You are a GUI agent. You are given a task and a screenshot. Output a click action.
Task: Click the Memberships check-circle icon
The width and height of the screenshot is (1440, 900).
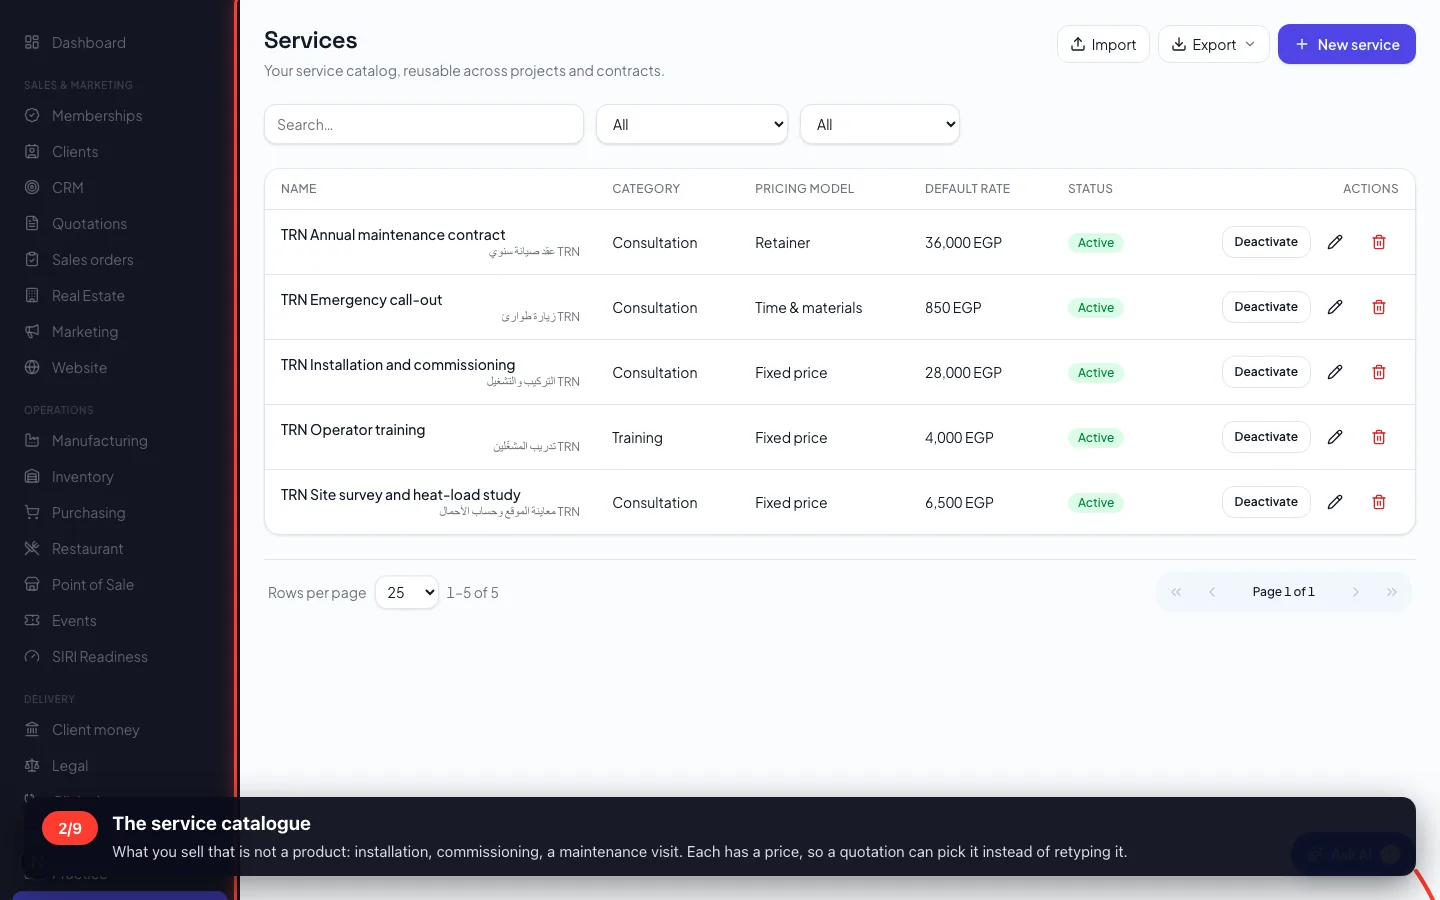(32, 116)
